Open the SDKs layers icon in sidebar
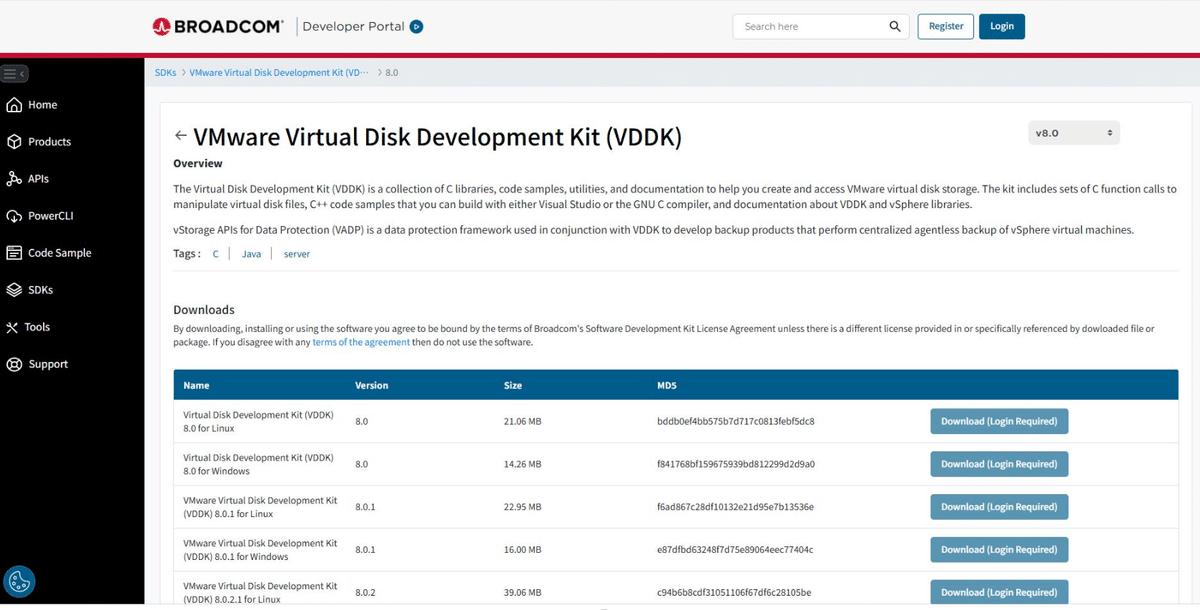This screenshot has width=1200, height=610. pos(13,289)
